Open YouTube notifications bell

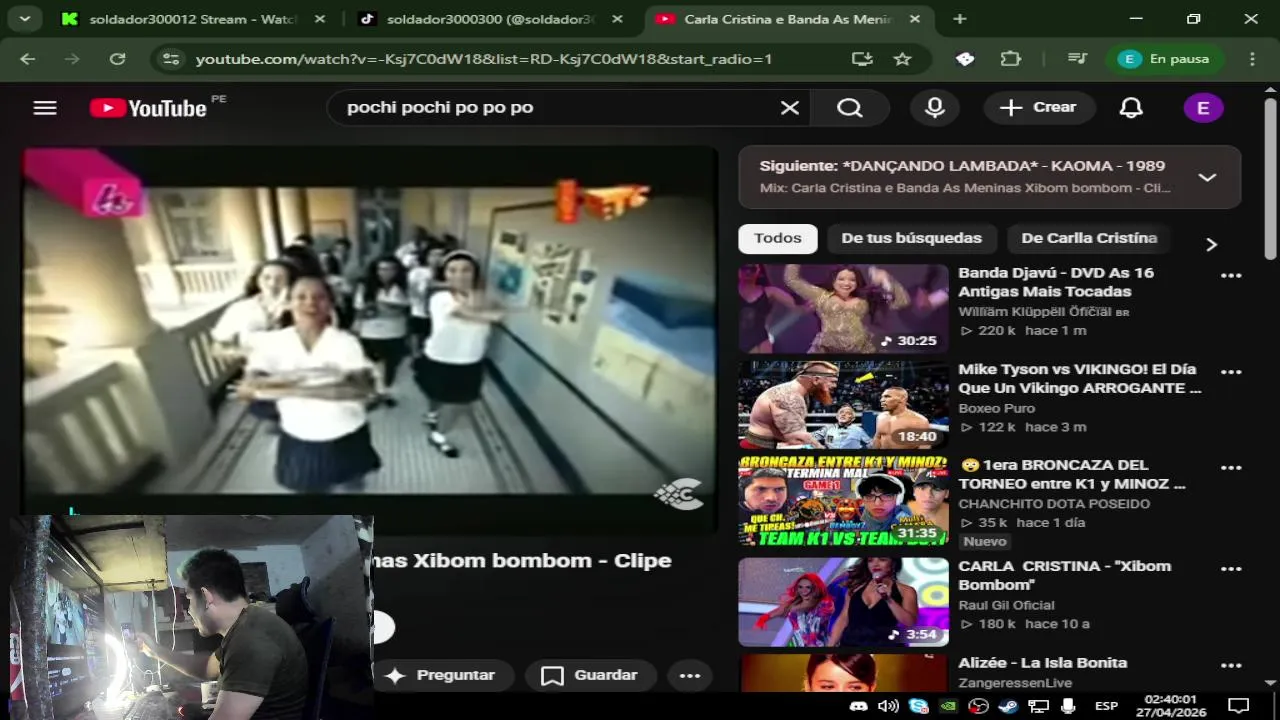coord(1131,108)
